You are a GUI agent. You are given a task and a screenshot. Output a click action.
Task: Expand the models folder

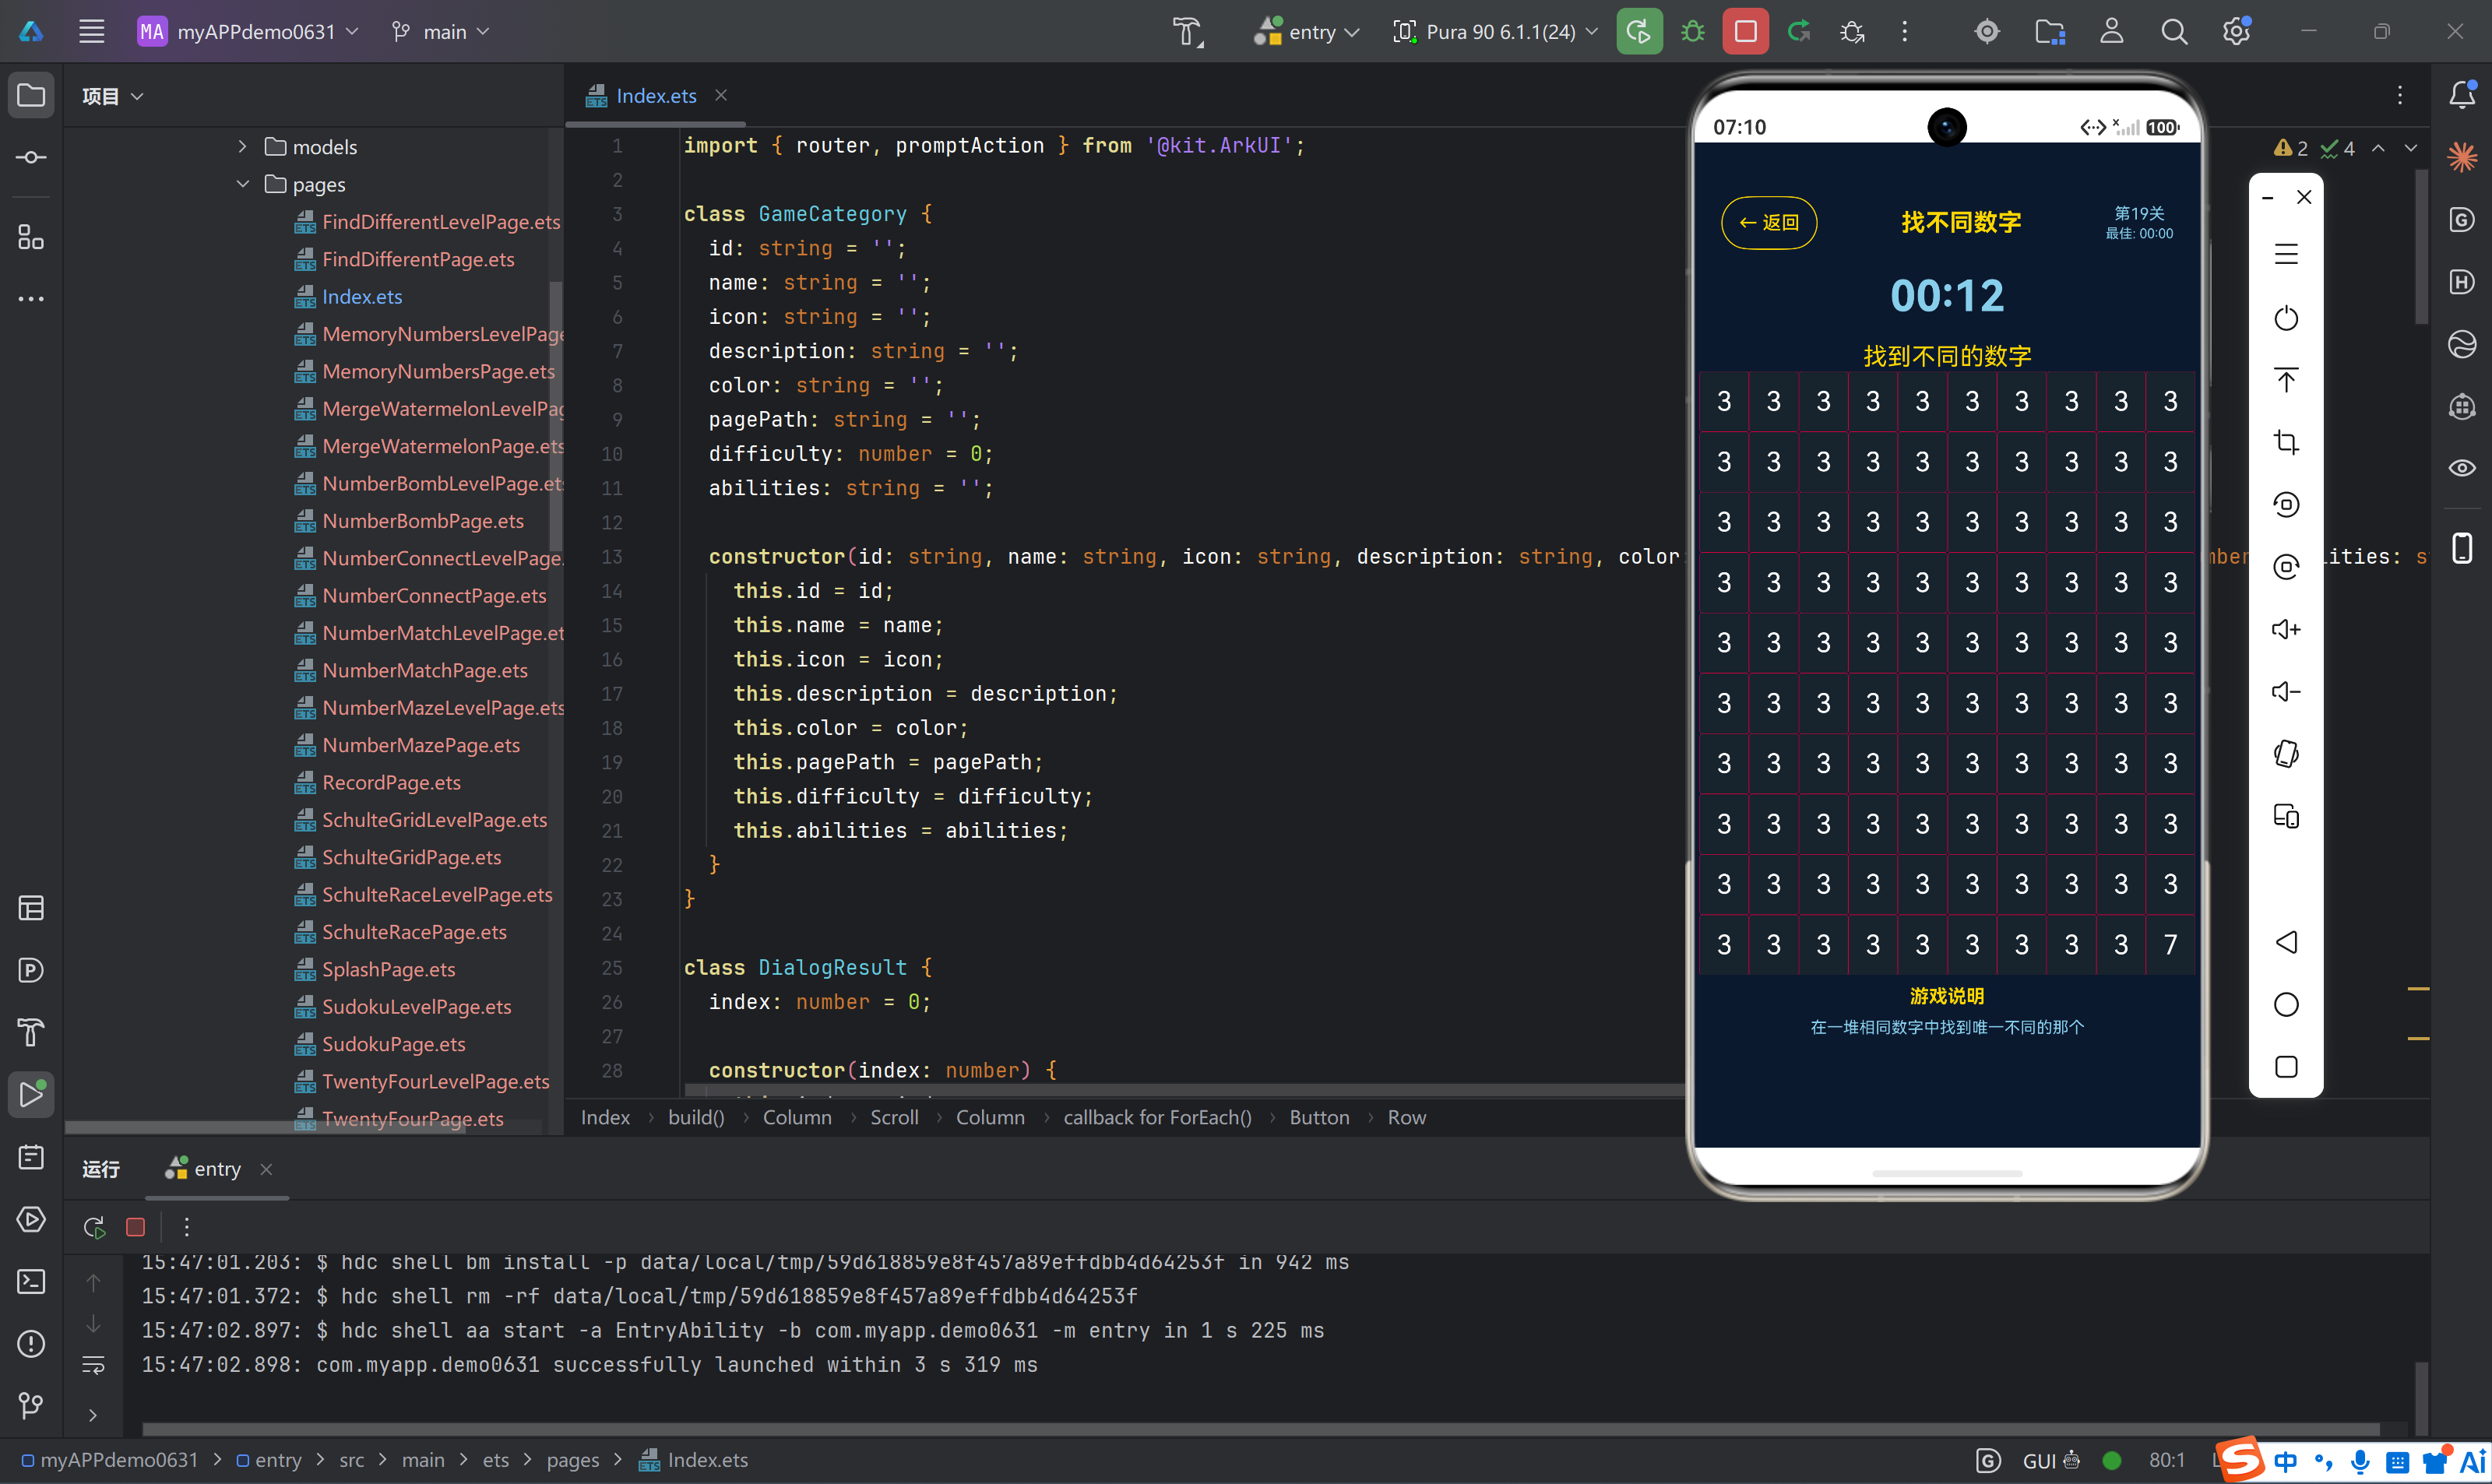(x=242, y=146)
